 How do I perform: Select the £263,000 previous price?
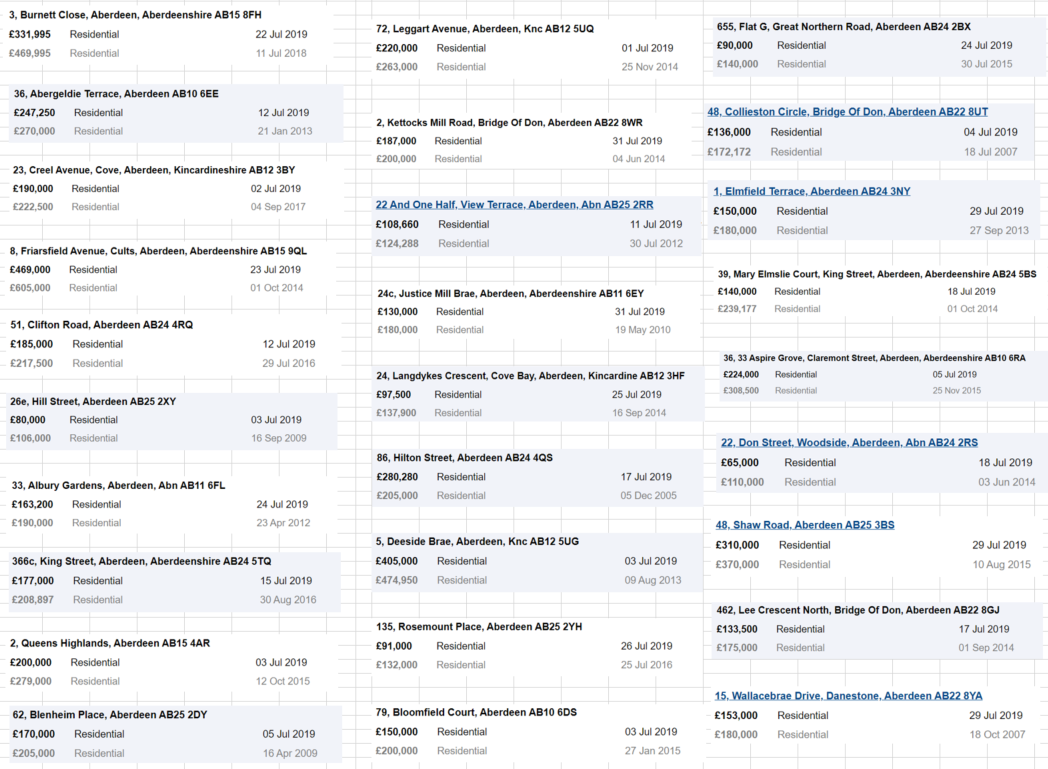point(397,67)
